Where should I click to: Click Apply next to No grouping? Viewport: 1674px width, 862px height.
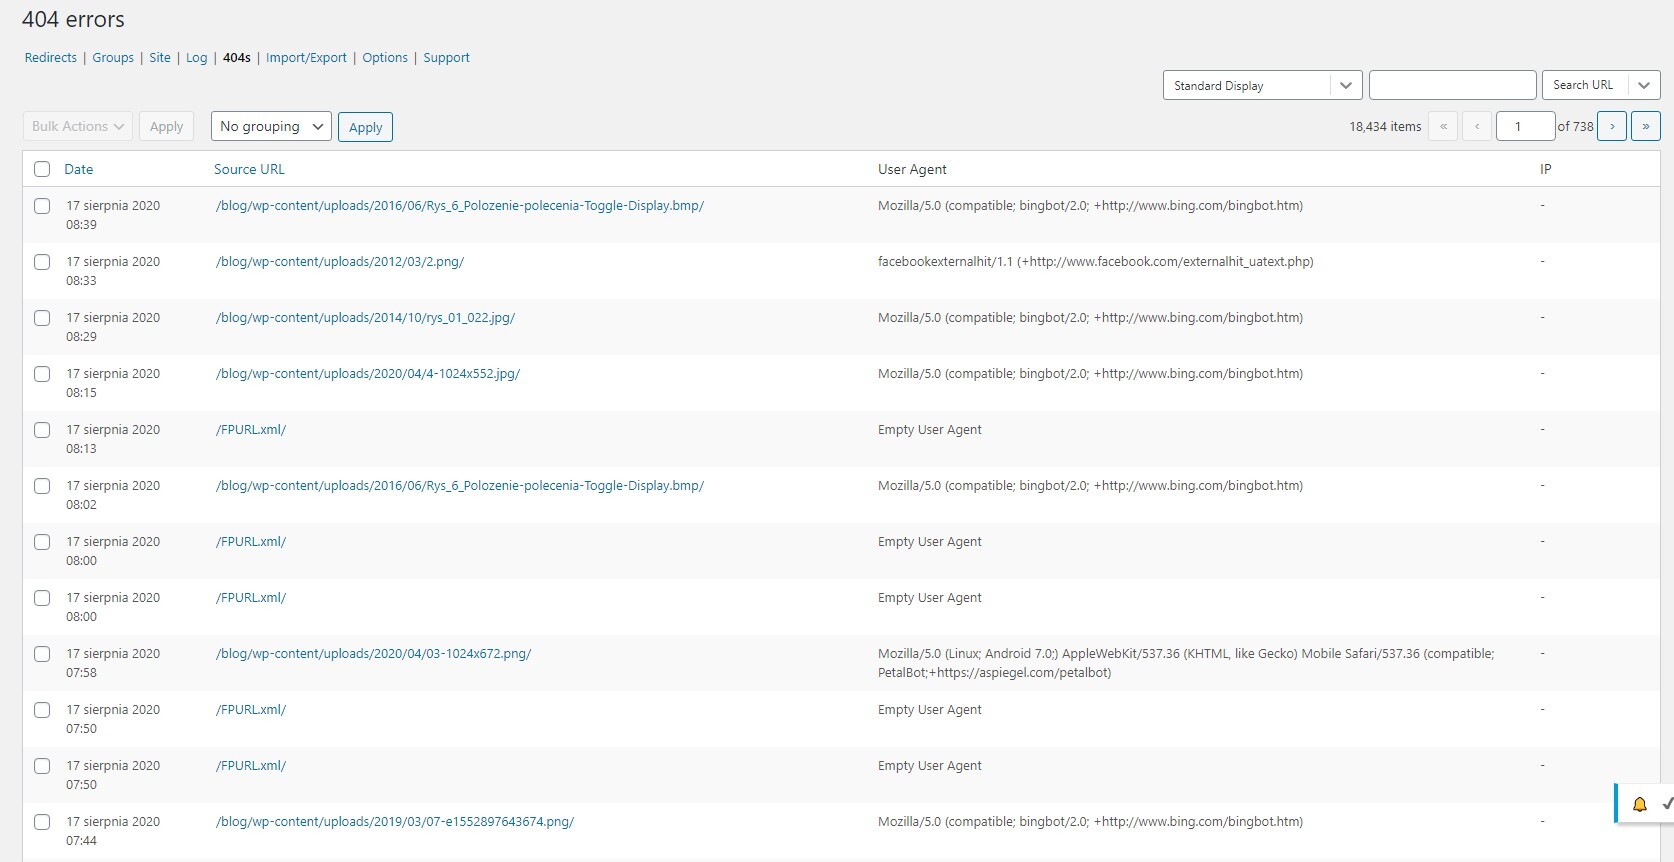click(x=365, y=127)
